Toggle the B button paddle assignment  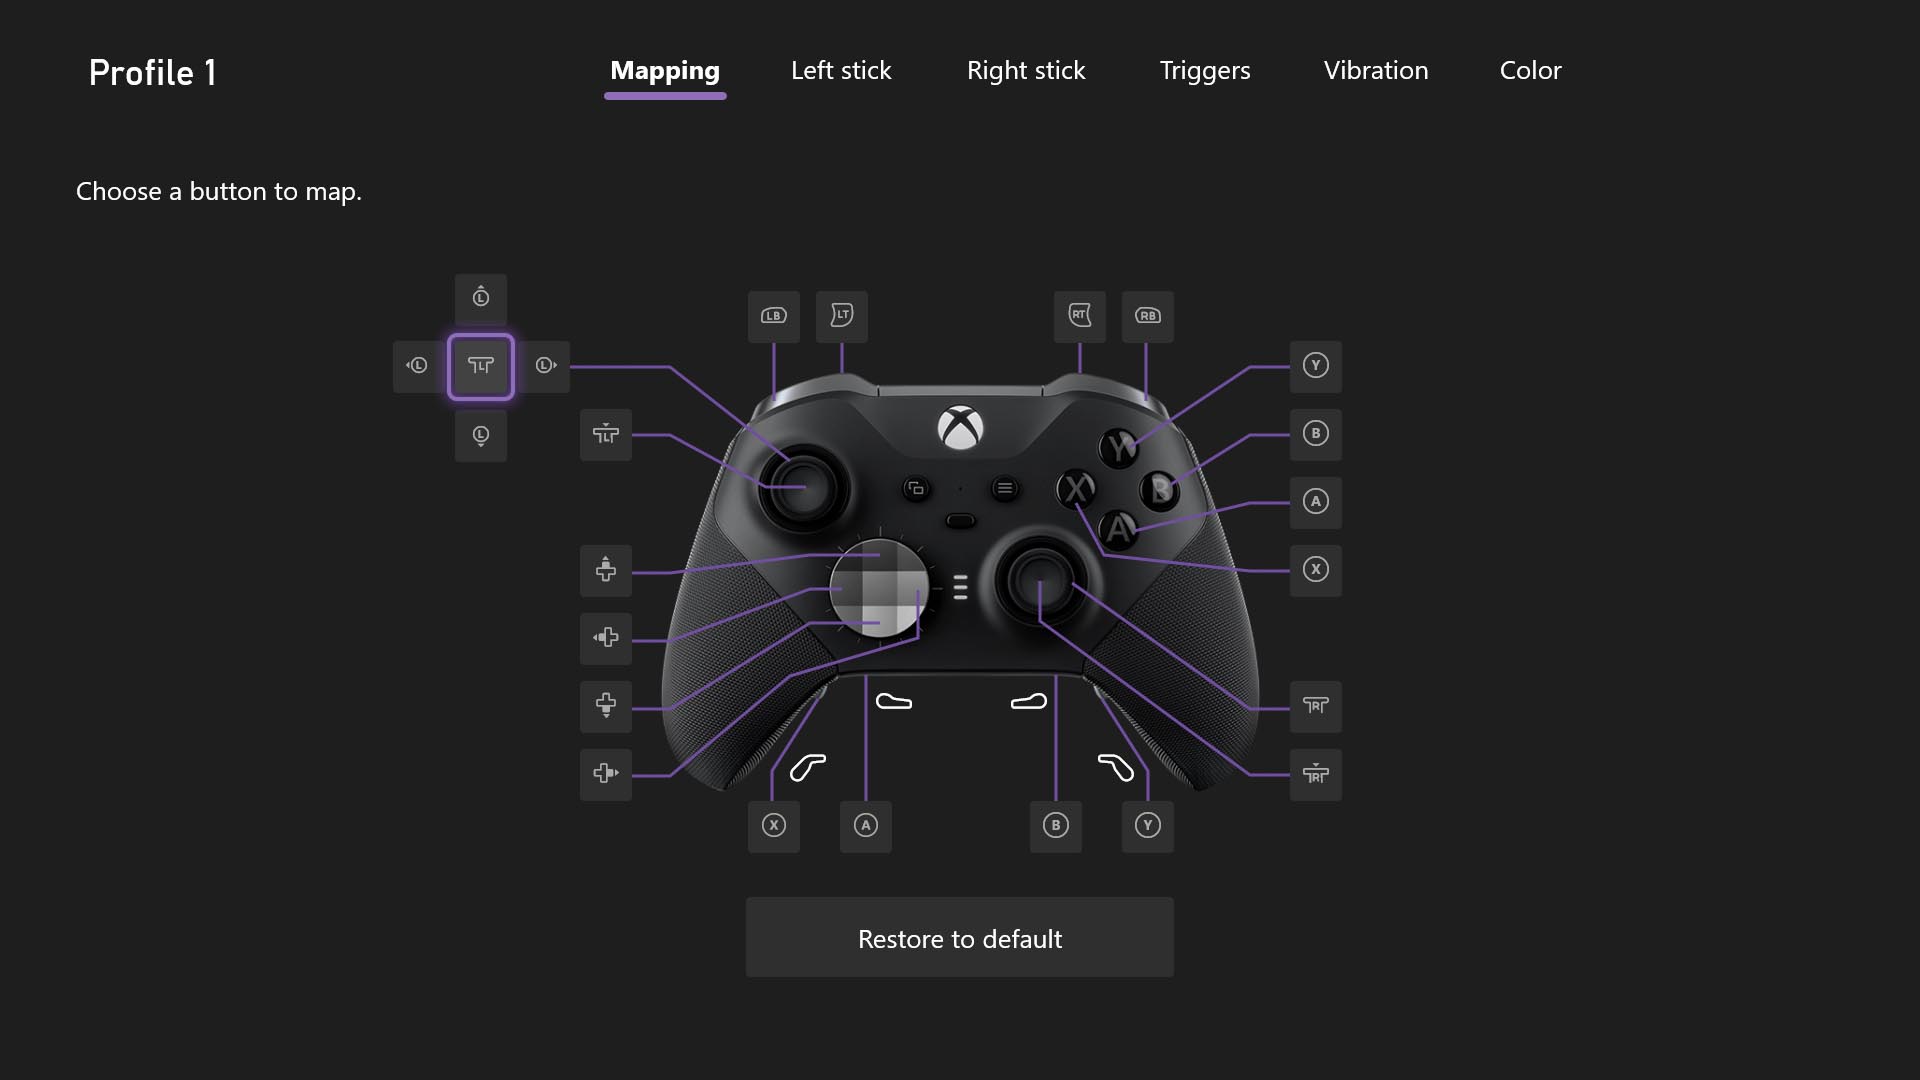(x=1055, y=824)
